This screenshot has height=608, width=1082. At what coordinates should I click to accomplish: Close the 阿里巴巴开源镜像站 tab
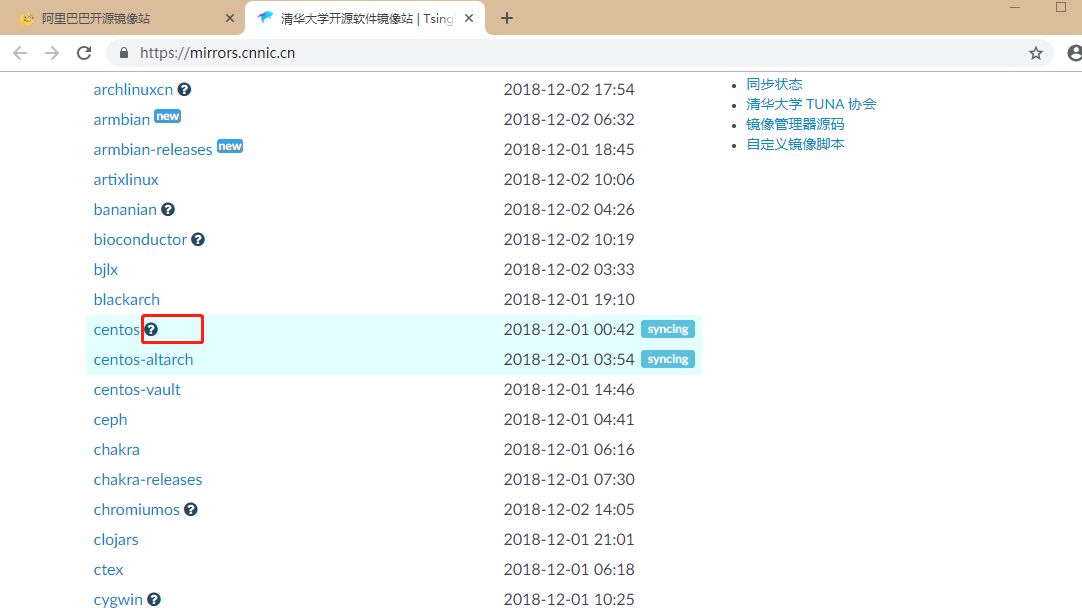click(x=230, y=19)
